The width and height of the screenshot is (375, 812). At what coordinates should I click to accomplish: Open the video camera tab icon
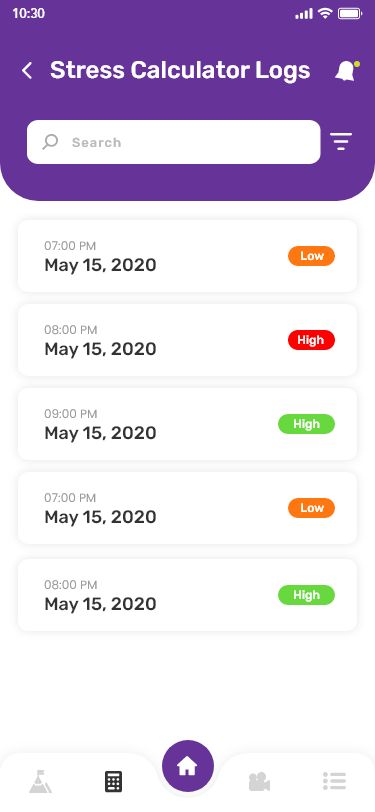coord(259,781)
